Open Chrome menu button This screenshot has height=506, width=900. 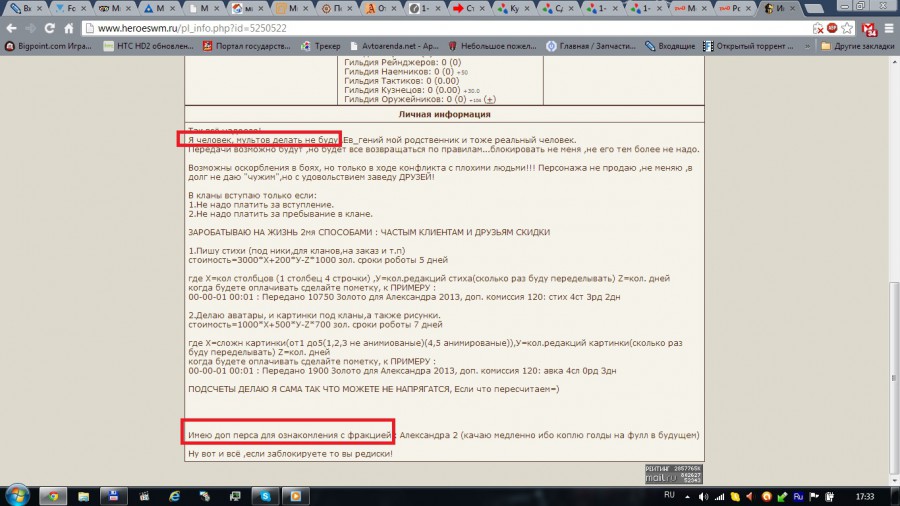point(887,28)
